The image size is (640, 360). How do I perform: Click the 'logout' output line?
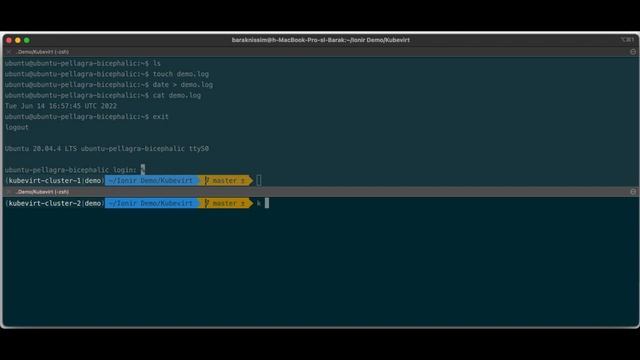pyautogui.click(x=17, y=127)
